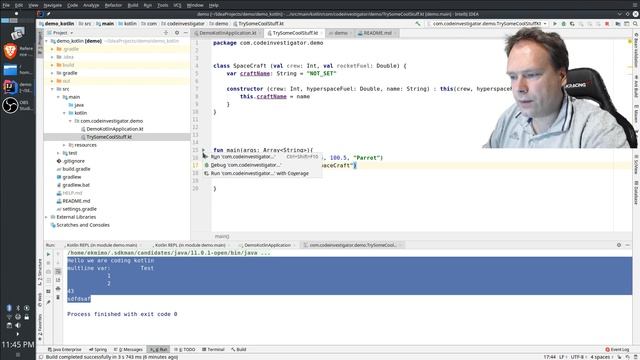Switch to first Kotlin REPL run tab

tap(102, 245)
